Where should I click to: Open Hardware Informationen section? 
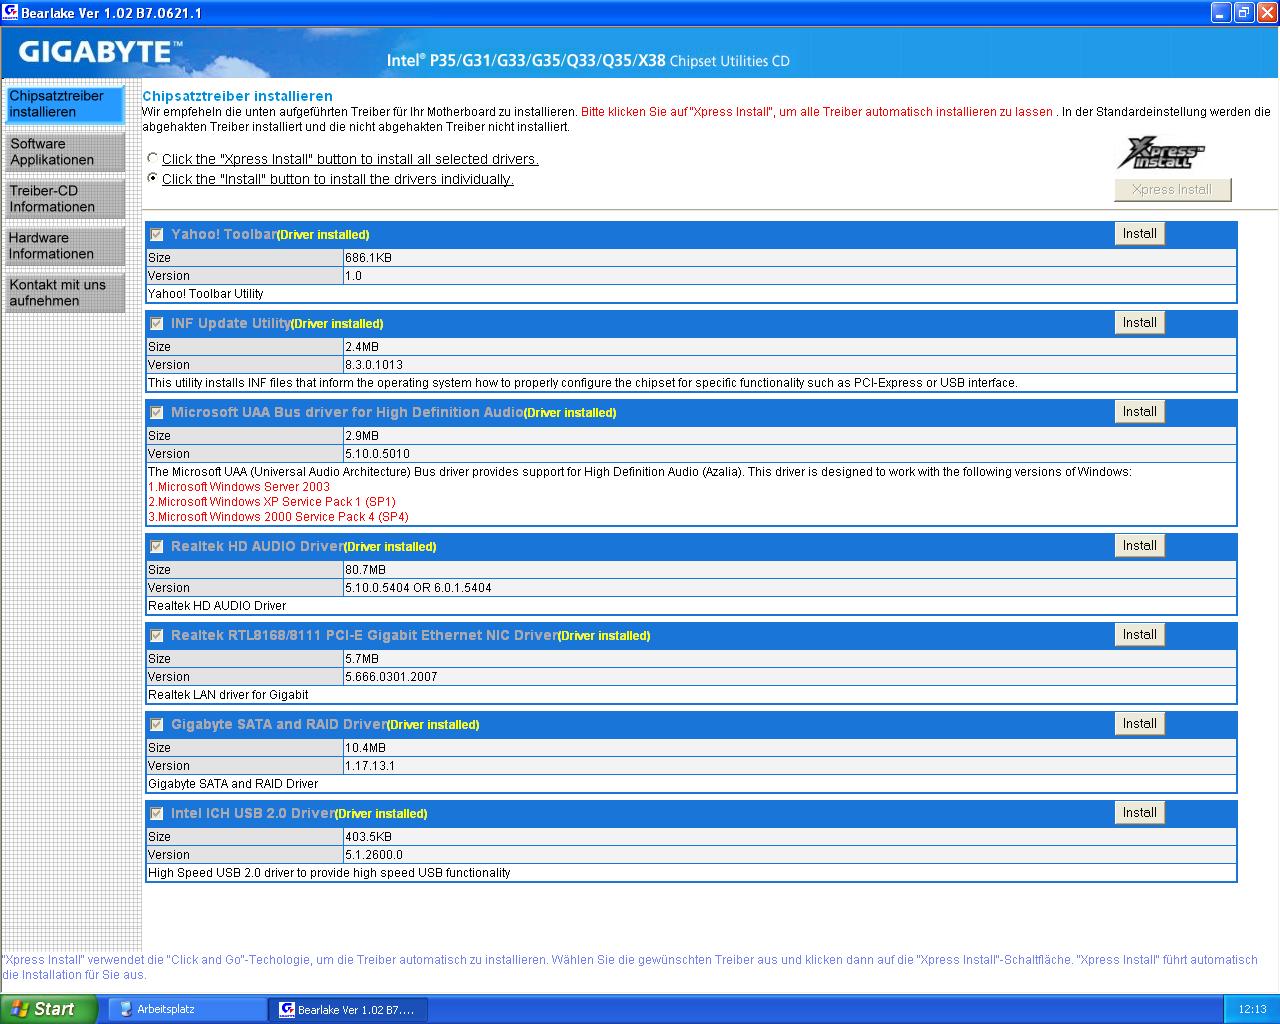[x=65, y=246]
